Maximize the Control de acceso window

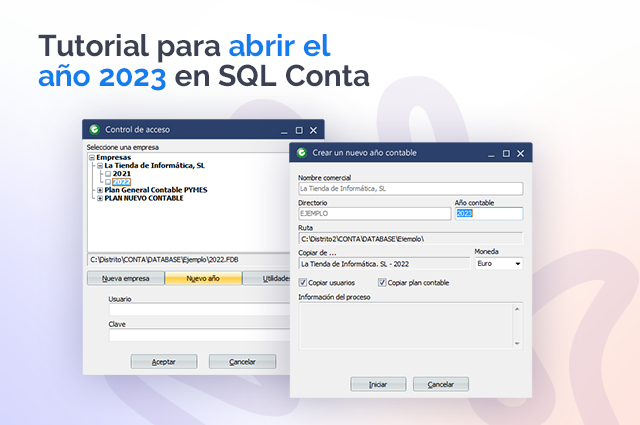point(298,130)
